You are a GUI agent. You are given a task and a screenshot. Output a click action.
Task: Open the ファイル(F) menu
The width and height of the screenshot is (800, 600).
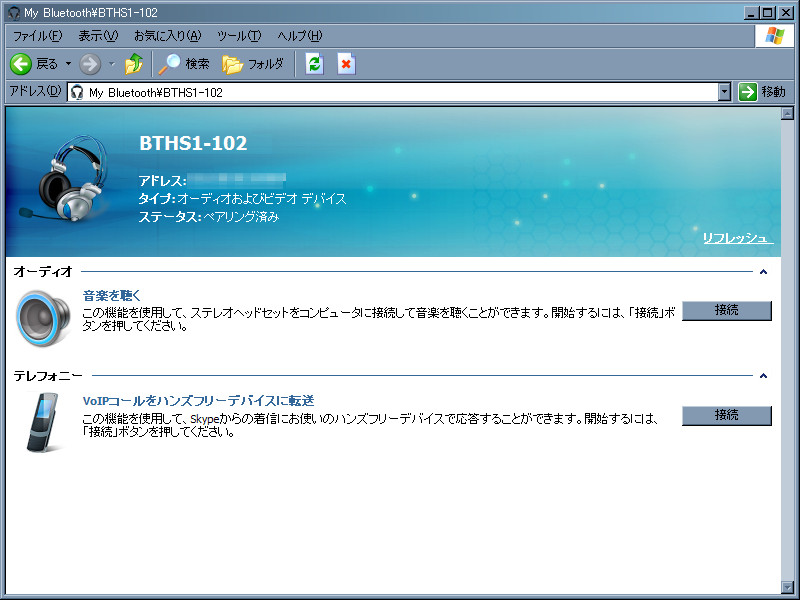click(38, 36)
